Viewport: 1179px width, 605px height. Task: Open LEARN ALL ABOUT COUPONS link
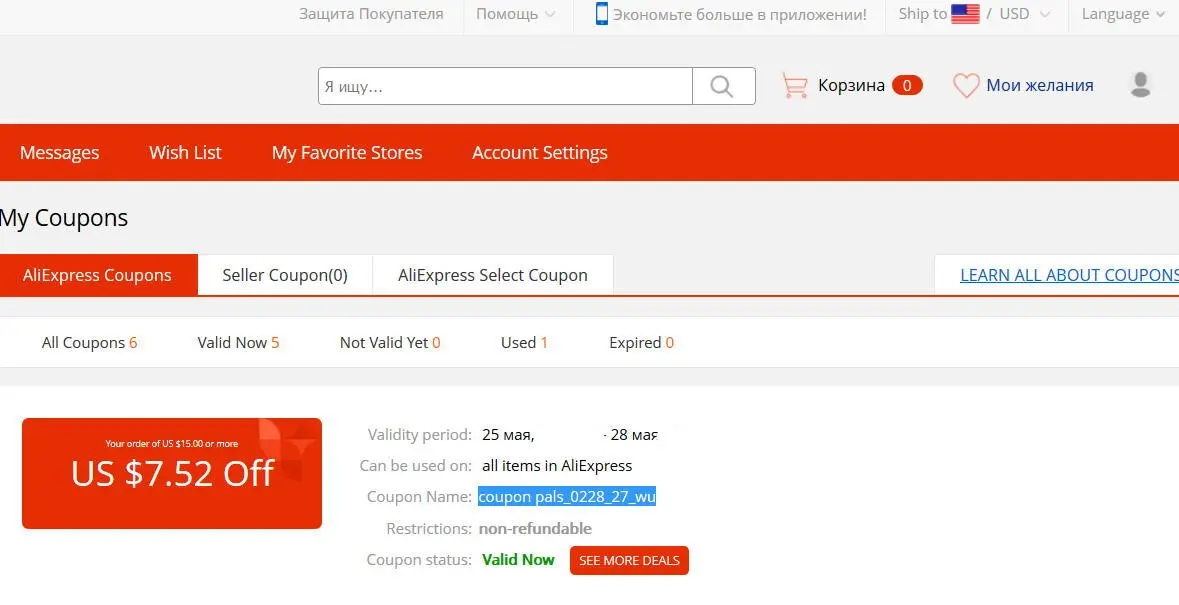[x=1069, y=275]
